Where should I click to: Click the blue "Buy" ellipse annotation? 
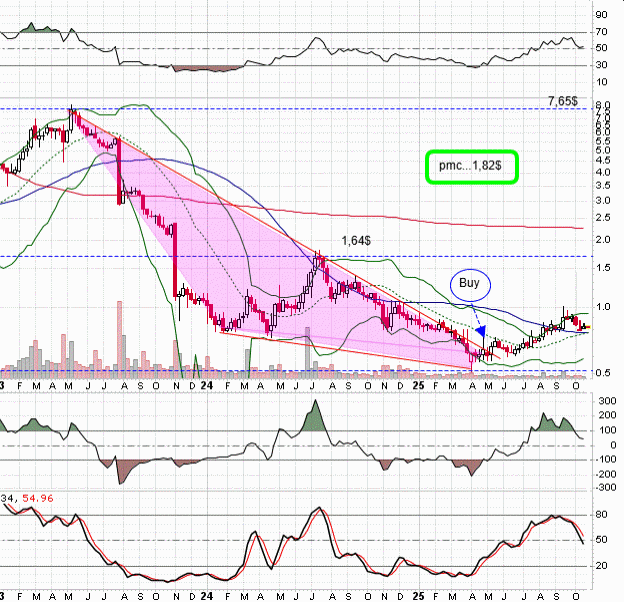(x=470, y=285)
